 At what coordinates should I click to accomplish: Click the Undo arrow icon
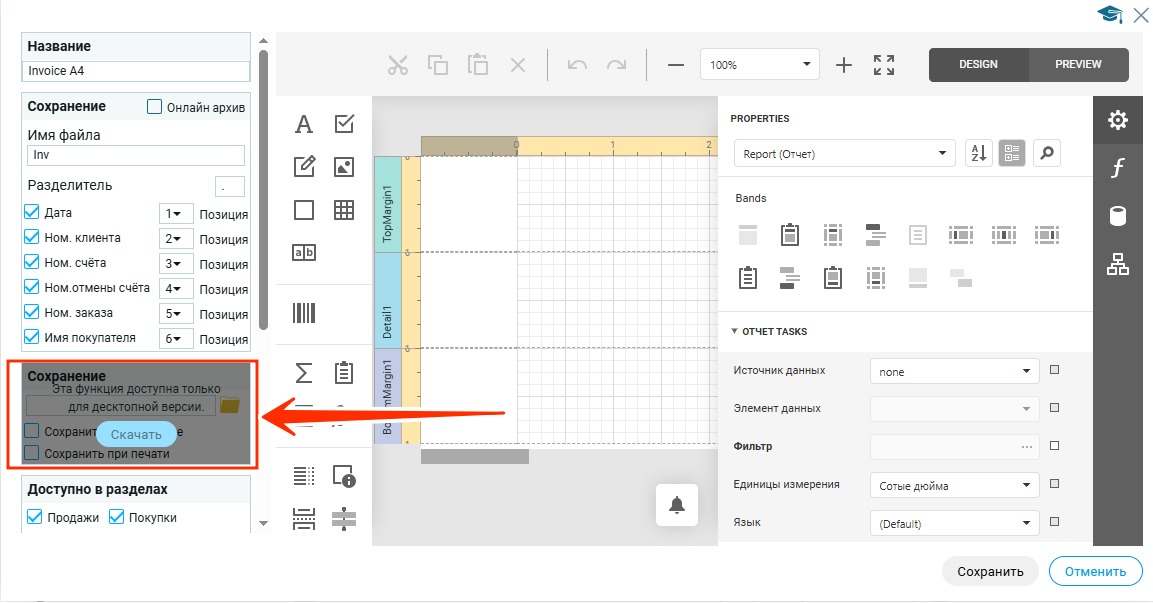click(577, 65)
